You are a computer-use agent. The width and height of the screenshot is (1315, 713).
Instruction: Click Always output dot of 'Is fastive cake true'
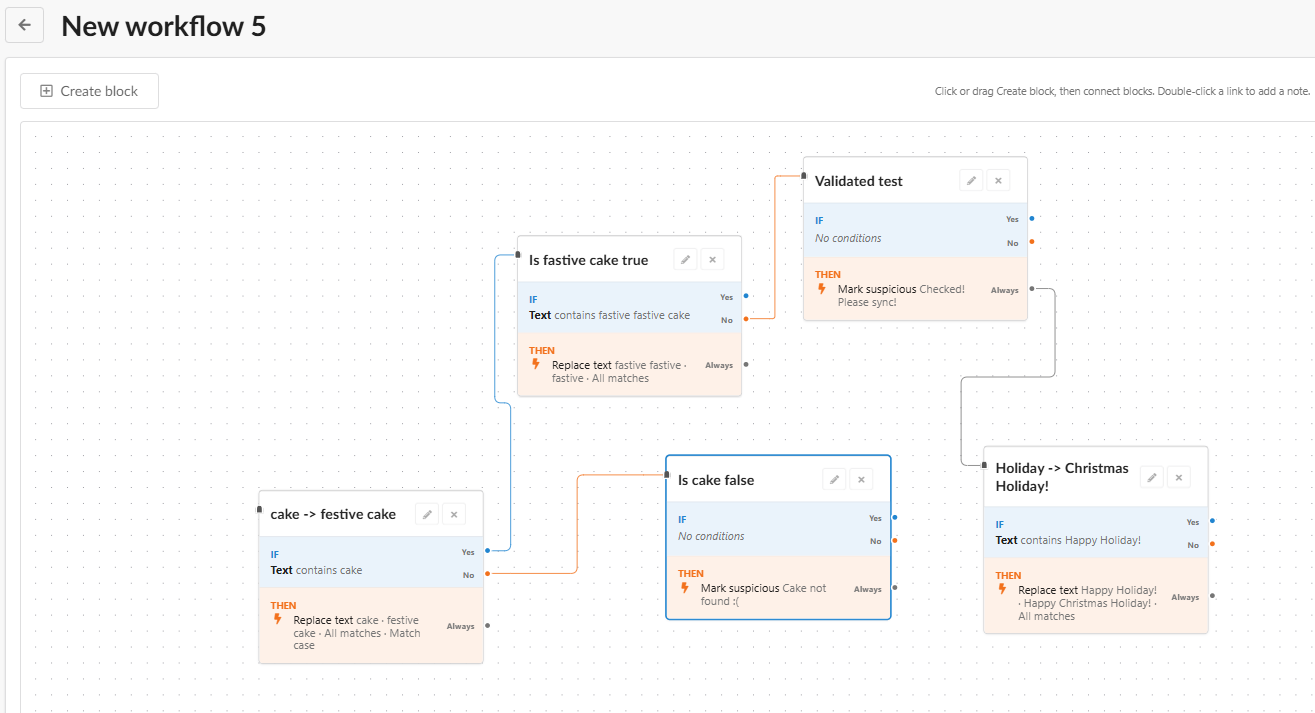pyautogui.click(x=746, y=364)
